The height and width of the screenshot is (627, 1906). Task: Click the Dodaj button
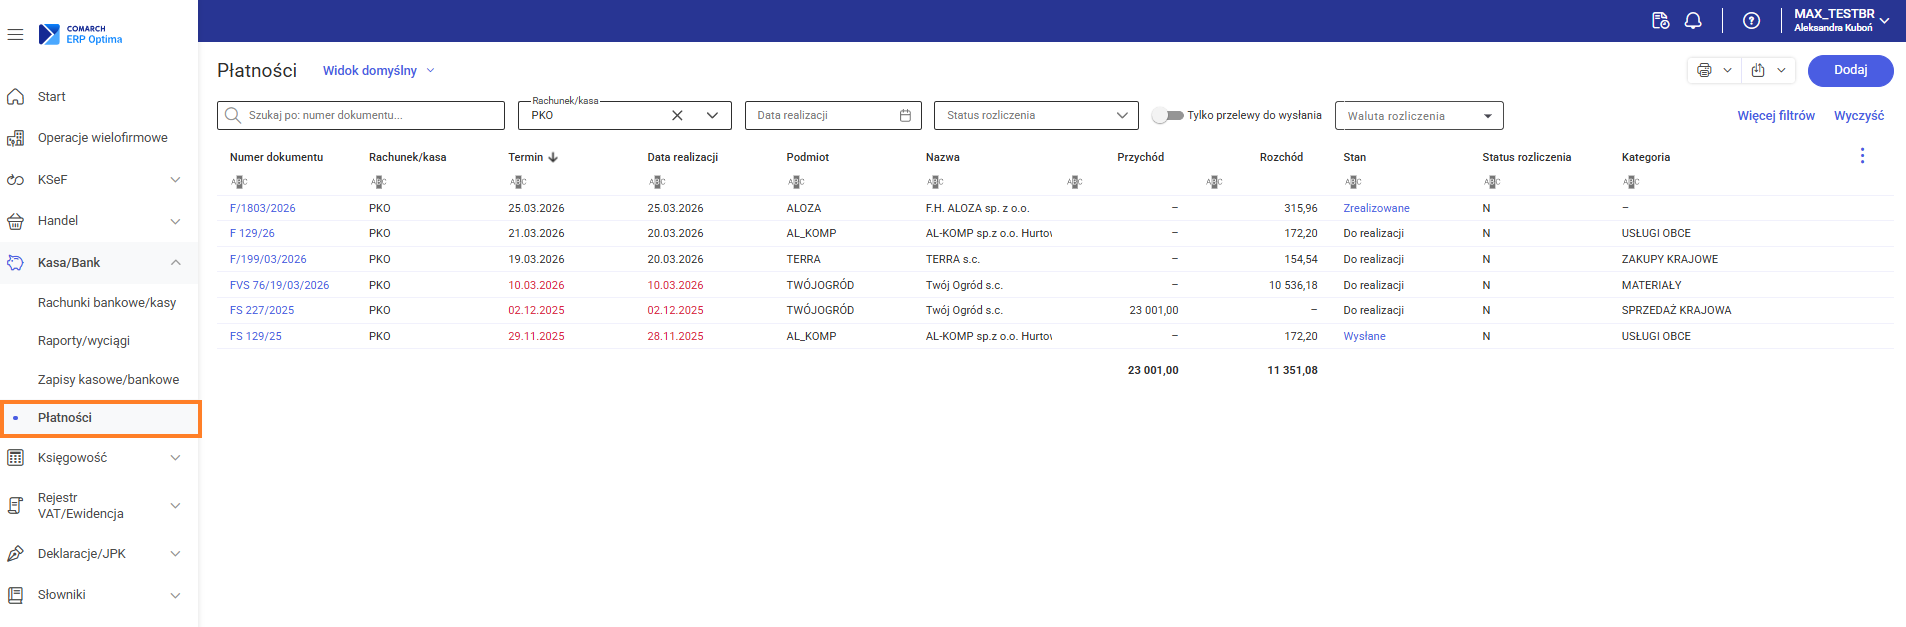click(x=1850, y=70)
